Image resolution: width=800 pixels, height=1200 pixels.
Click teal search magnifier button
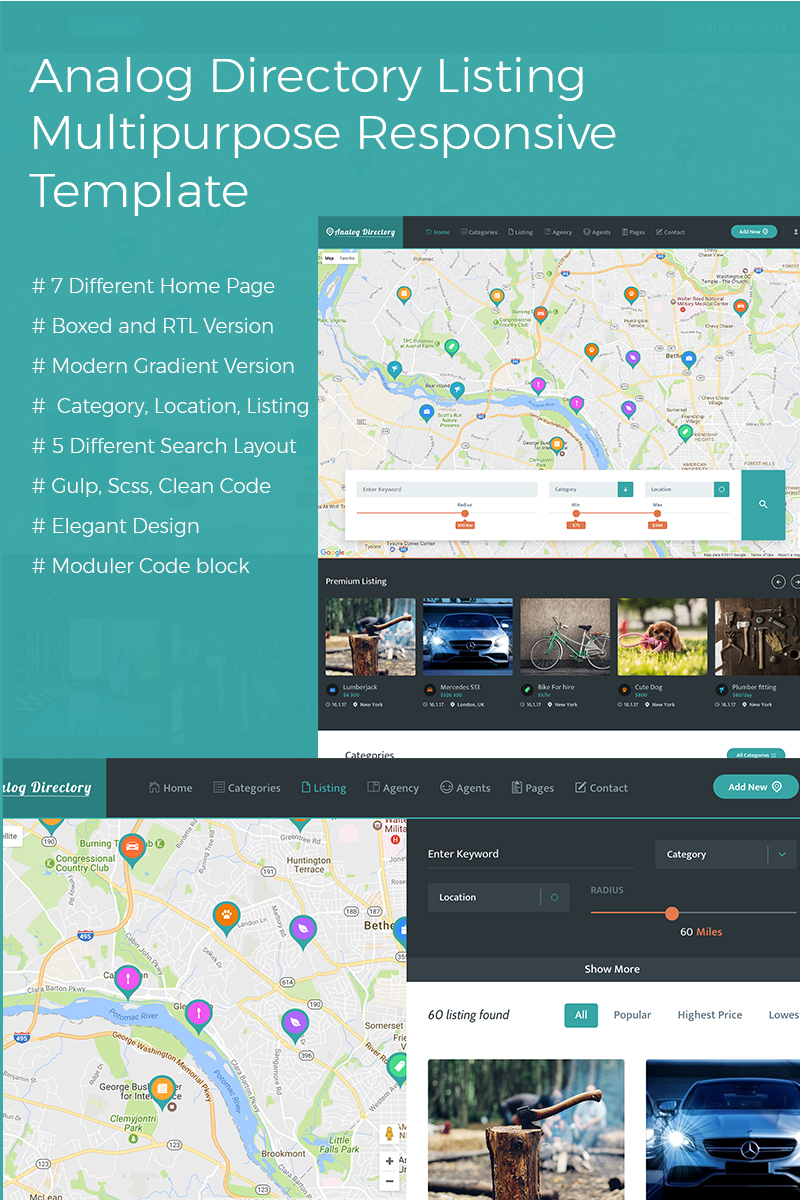point(763,504)
